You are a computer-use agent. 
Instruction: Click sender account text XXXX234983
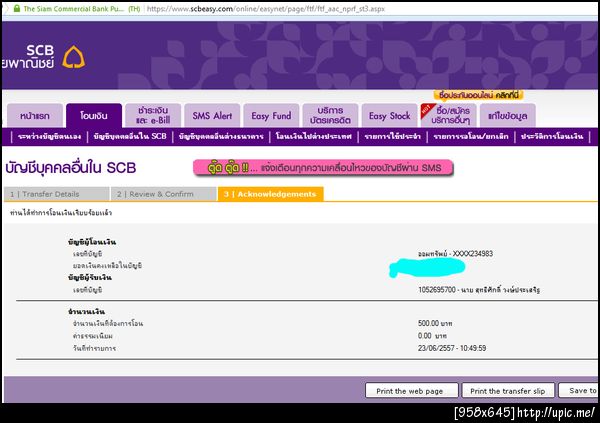tap(473, 254)
